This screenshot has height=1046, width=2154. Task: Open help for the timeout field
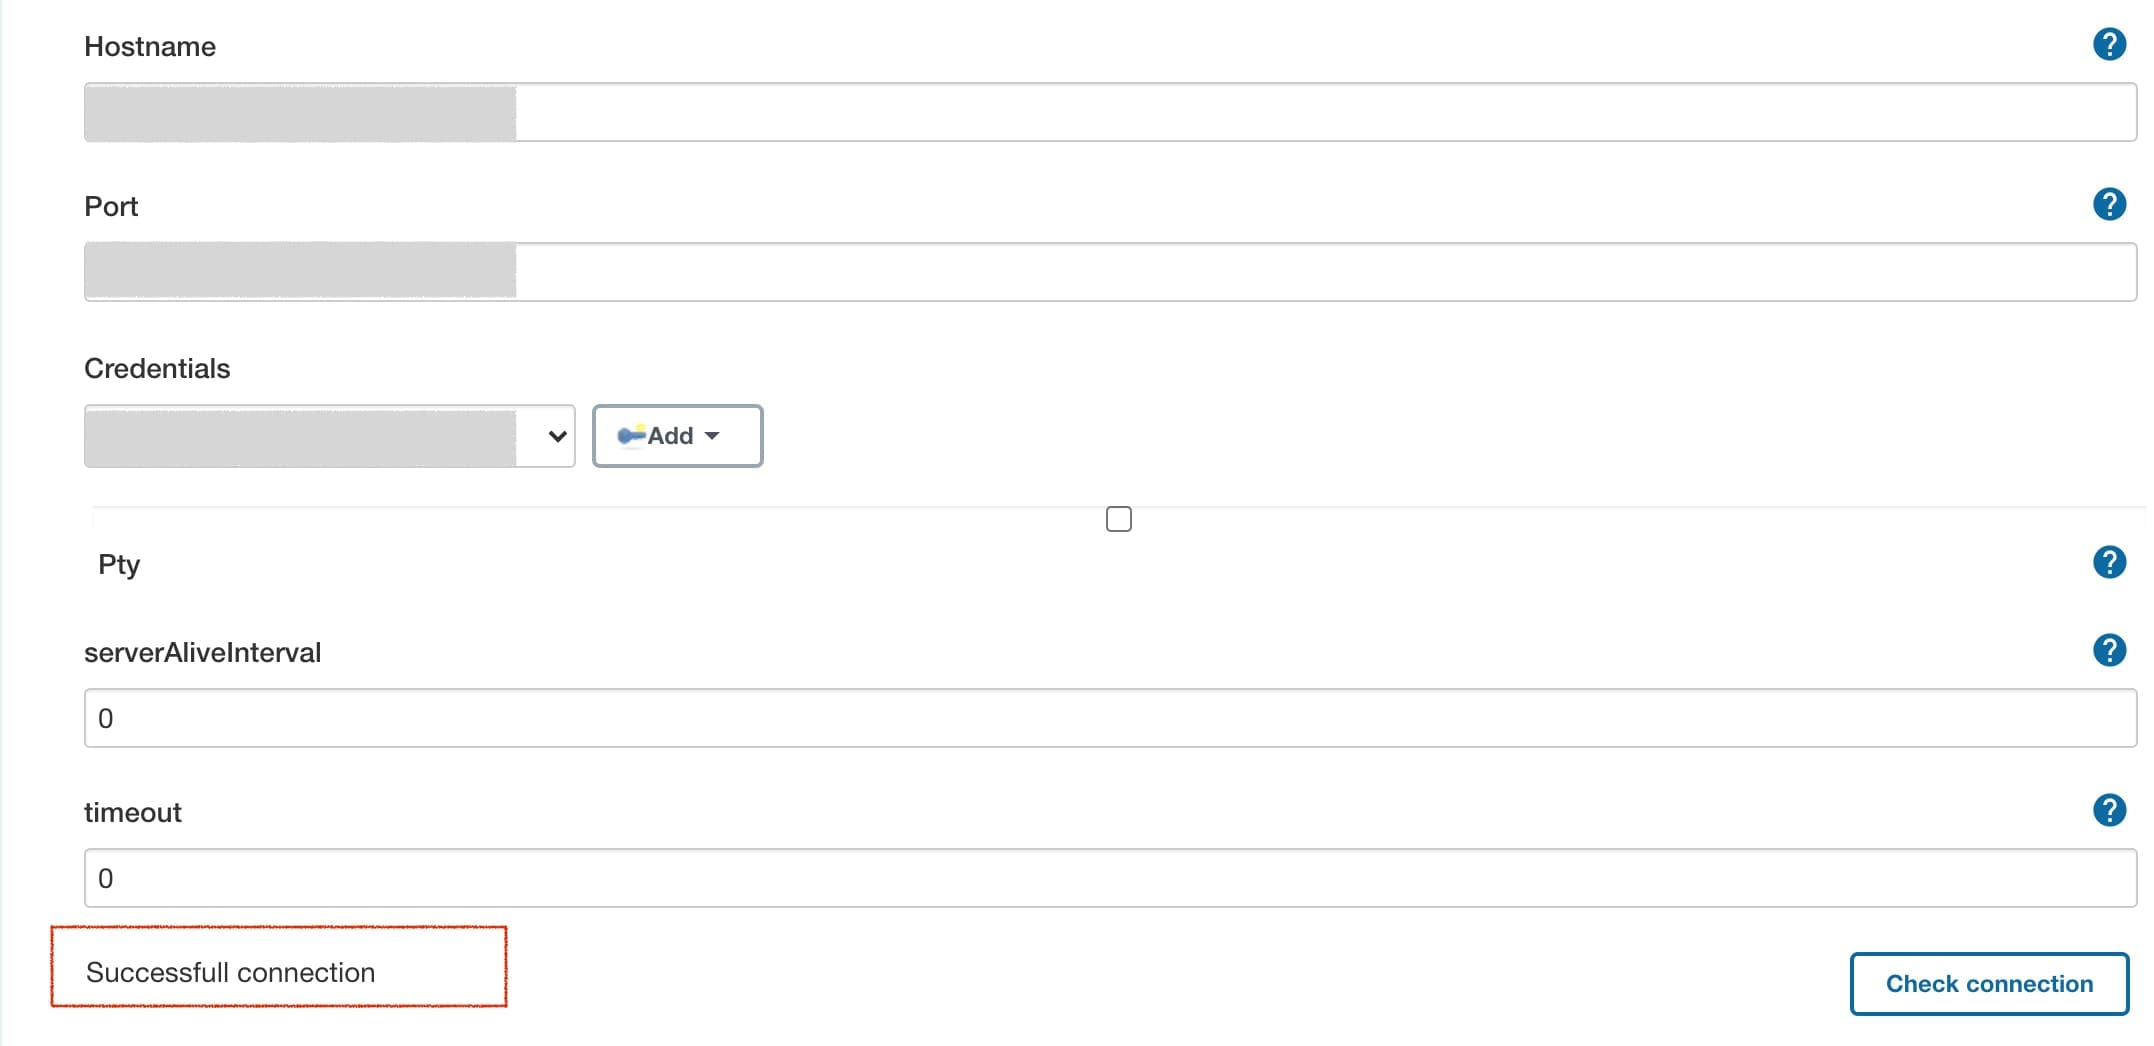click(2109, 810)
